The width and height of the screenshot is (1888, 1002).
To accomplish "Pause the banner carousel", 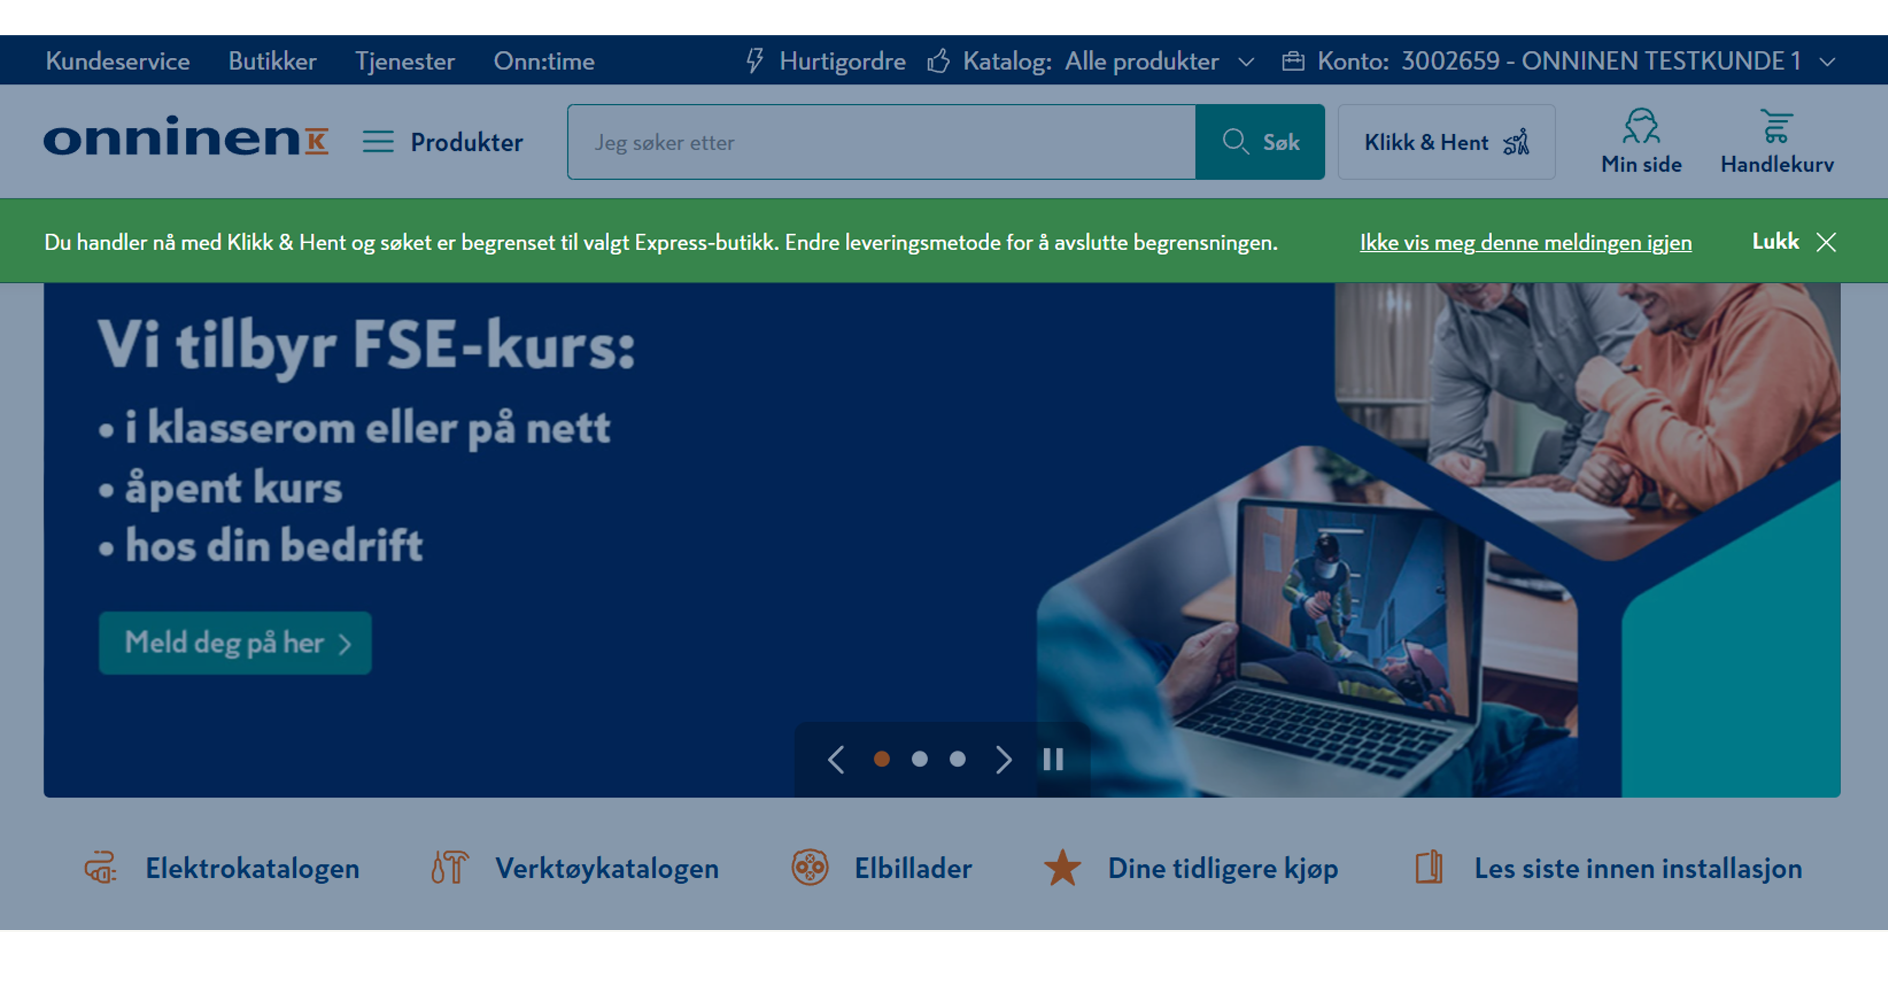I will 1053,760.
